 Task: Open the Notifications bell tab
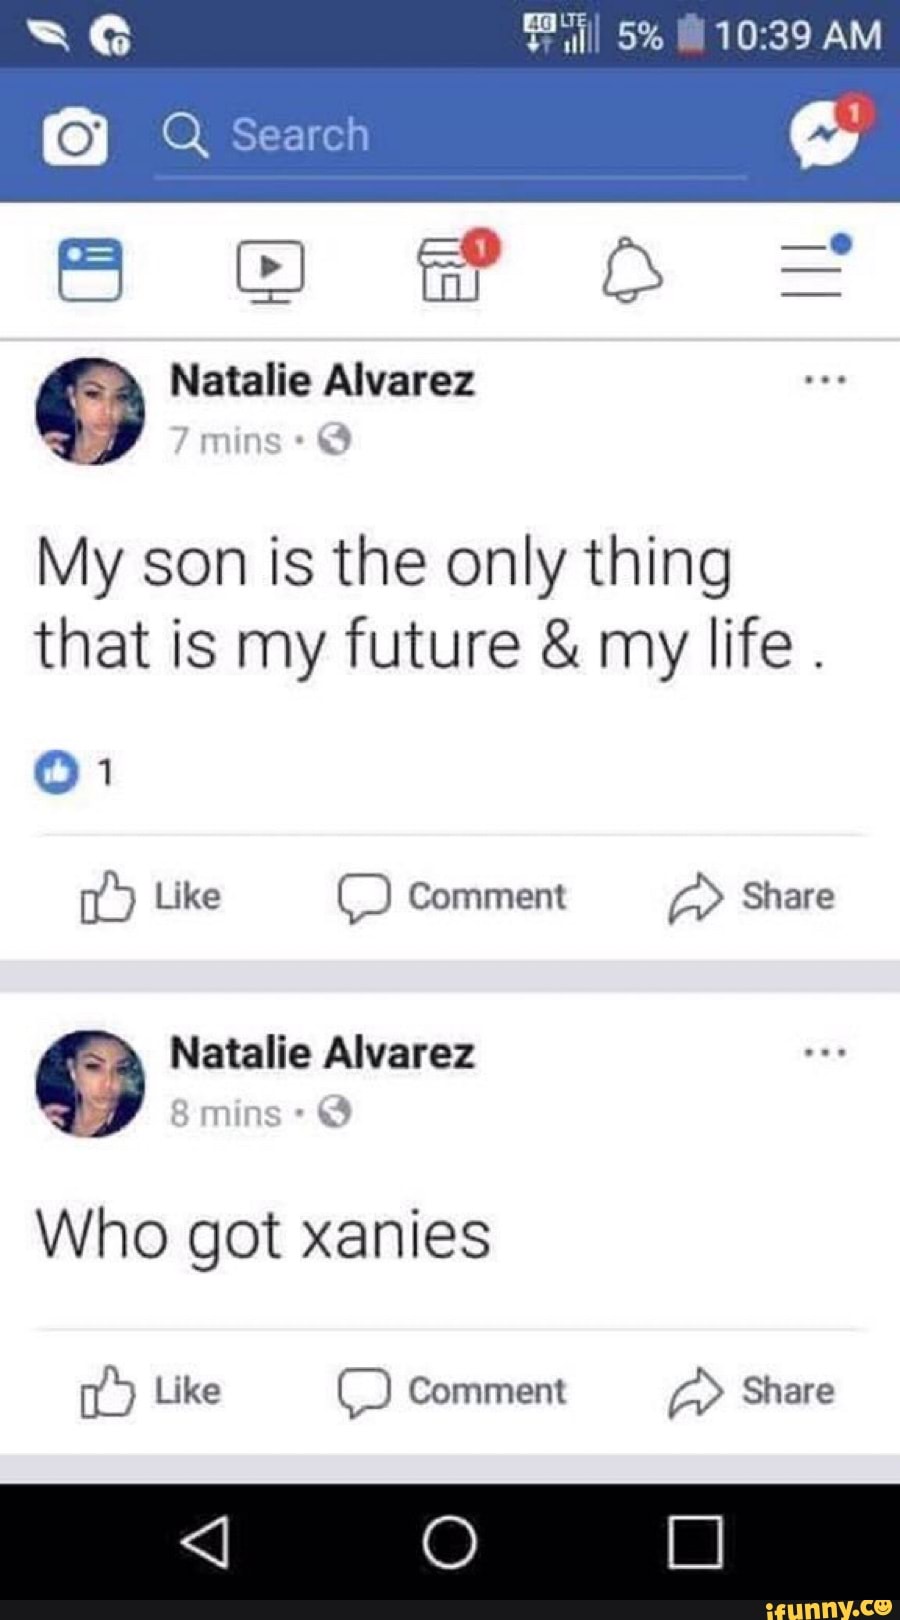632,270
